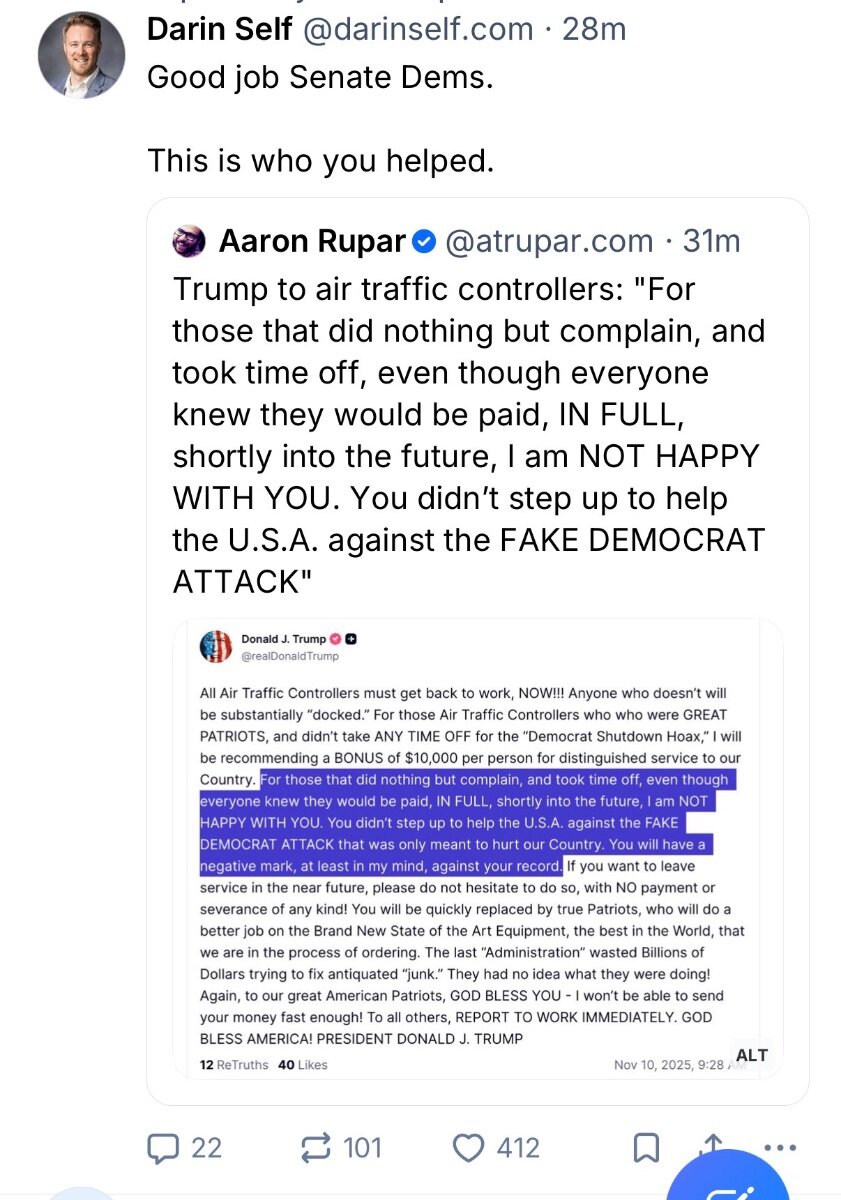Show image ALT text description
This screenshot has height=1200, width=841.
point(751,1055)
